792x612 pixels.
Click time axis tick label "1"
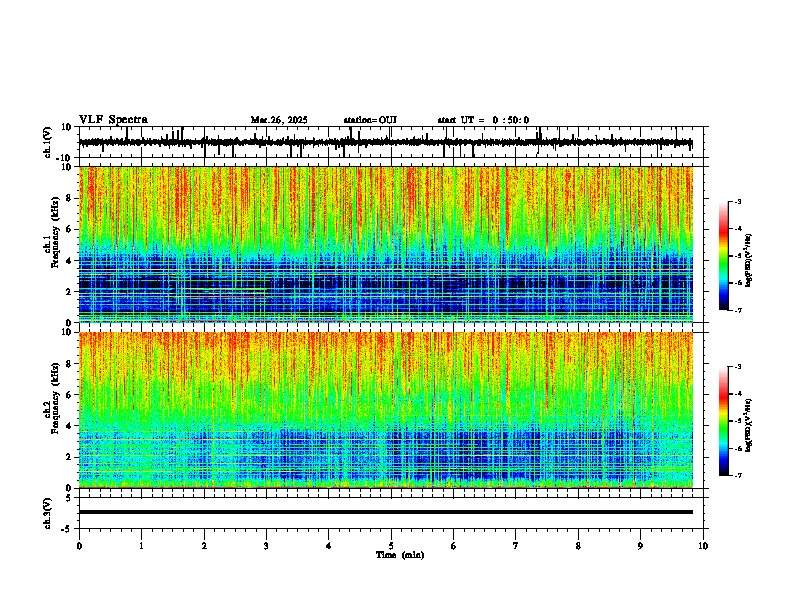[141, 546]
